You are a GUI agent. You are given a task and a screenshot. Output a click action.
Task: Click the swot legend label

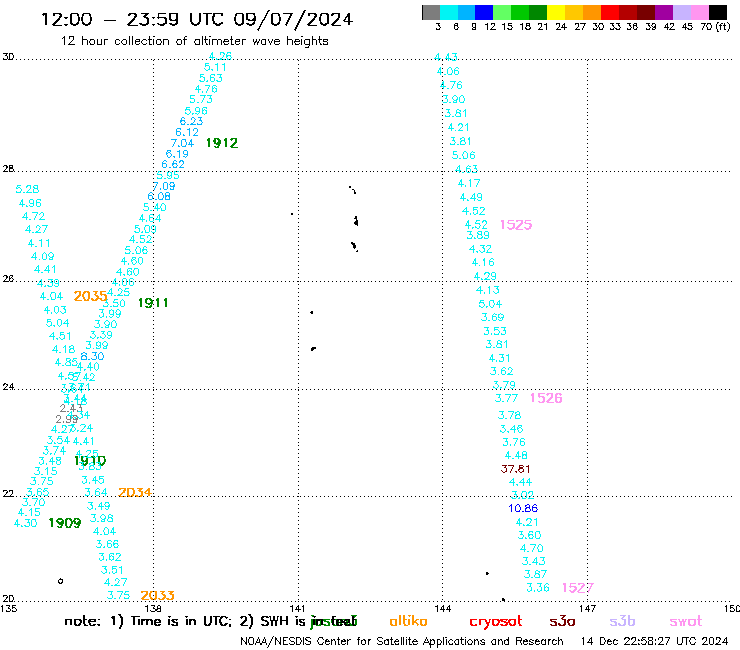point(686,621)
